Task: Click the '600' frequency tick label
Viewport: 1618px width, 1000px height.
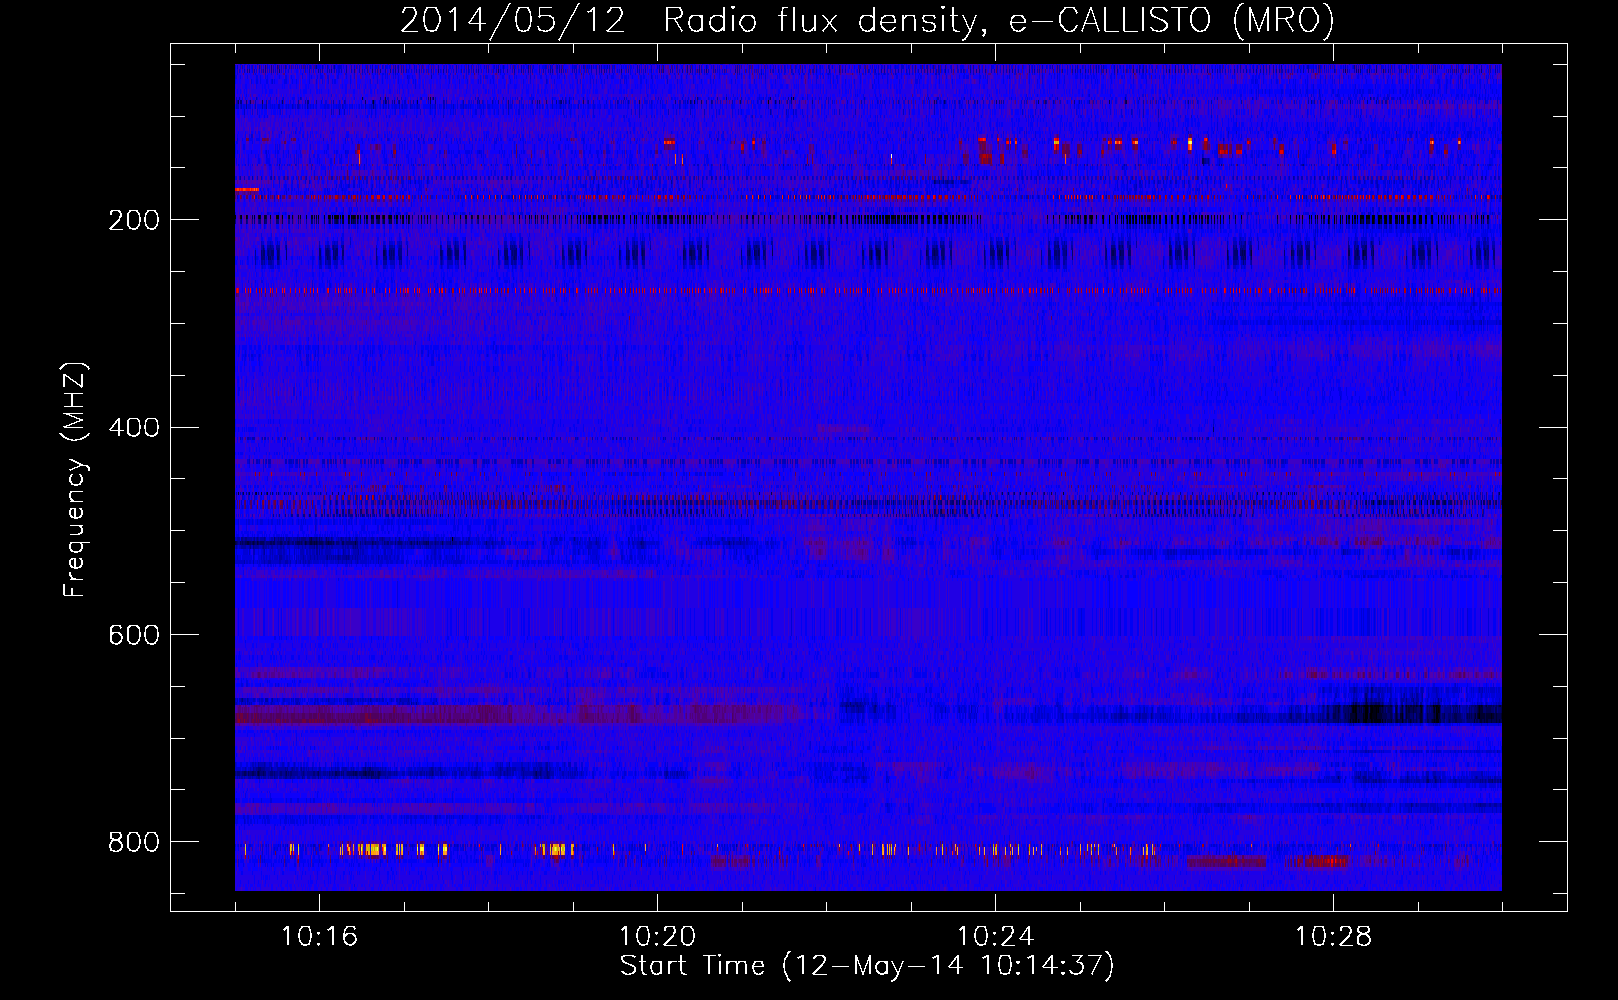Action: click(134, 636)
